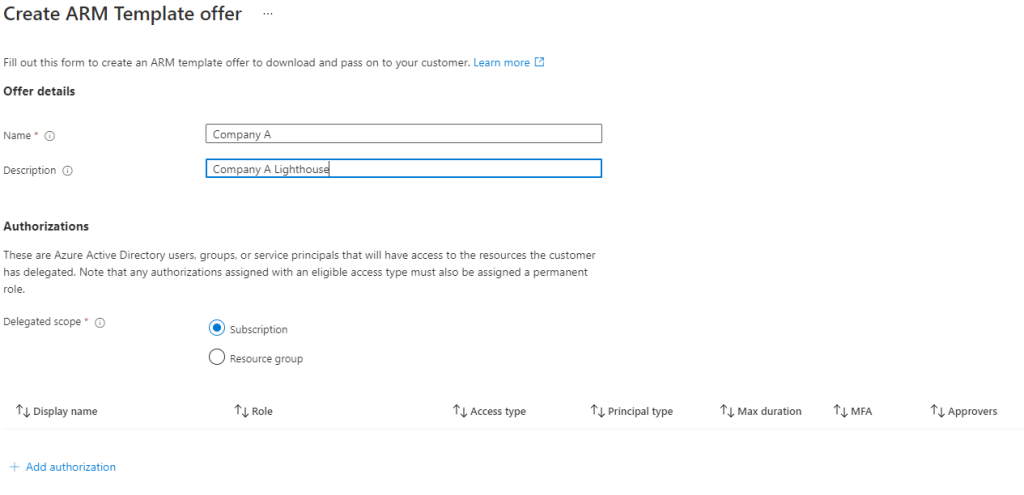The image size is (1024, 495).
Task: Click the sort arrows icon for Role
Action: point(241,411)
